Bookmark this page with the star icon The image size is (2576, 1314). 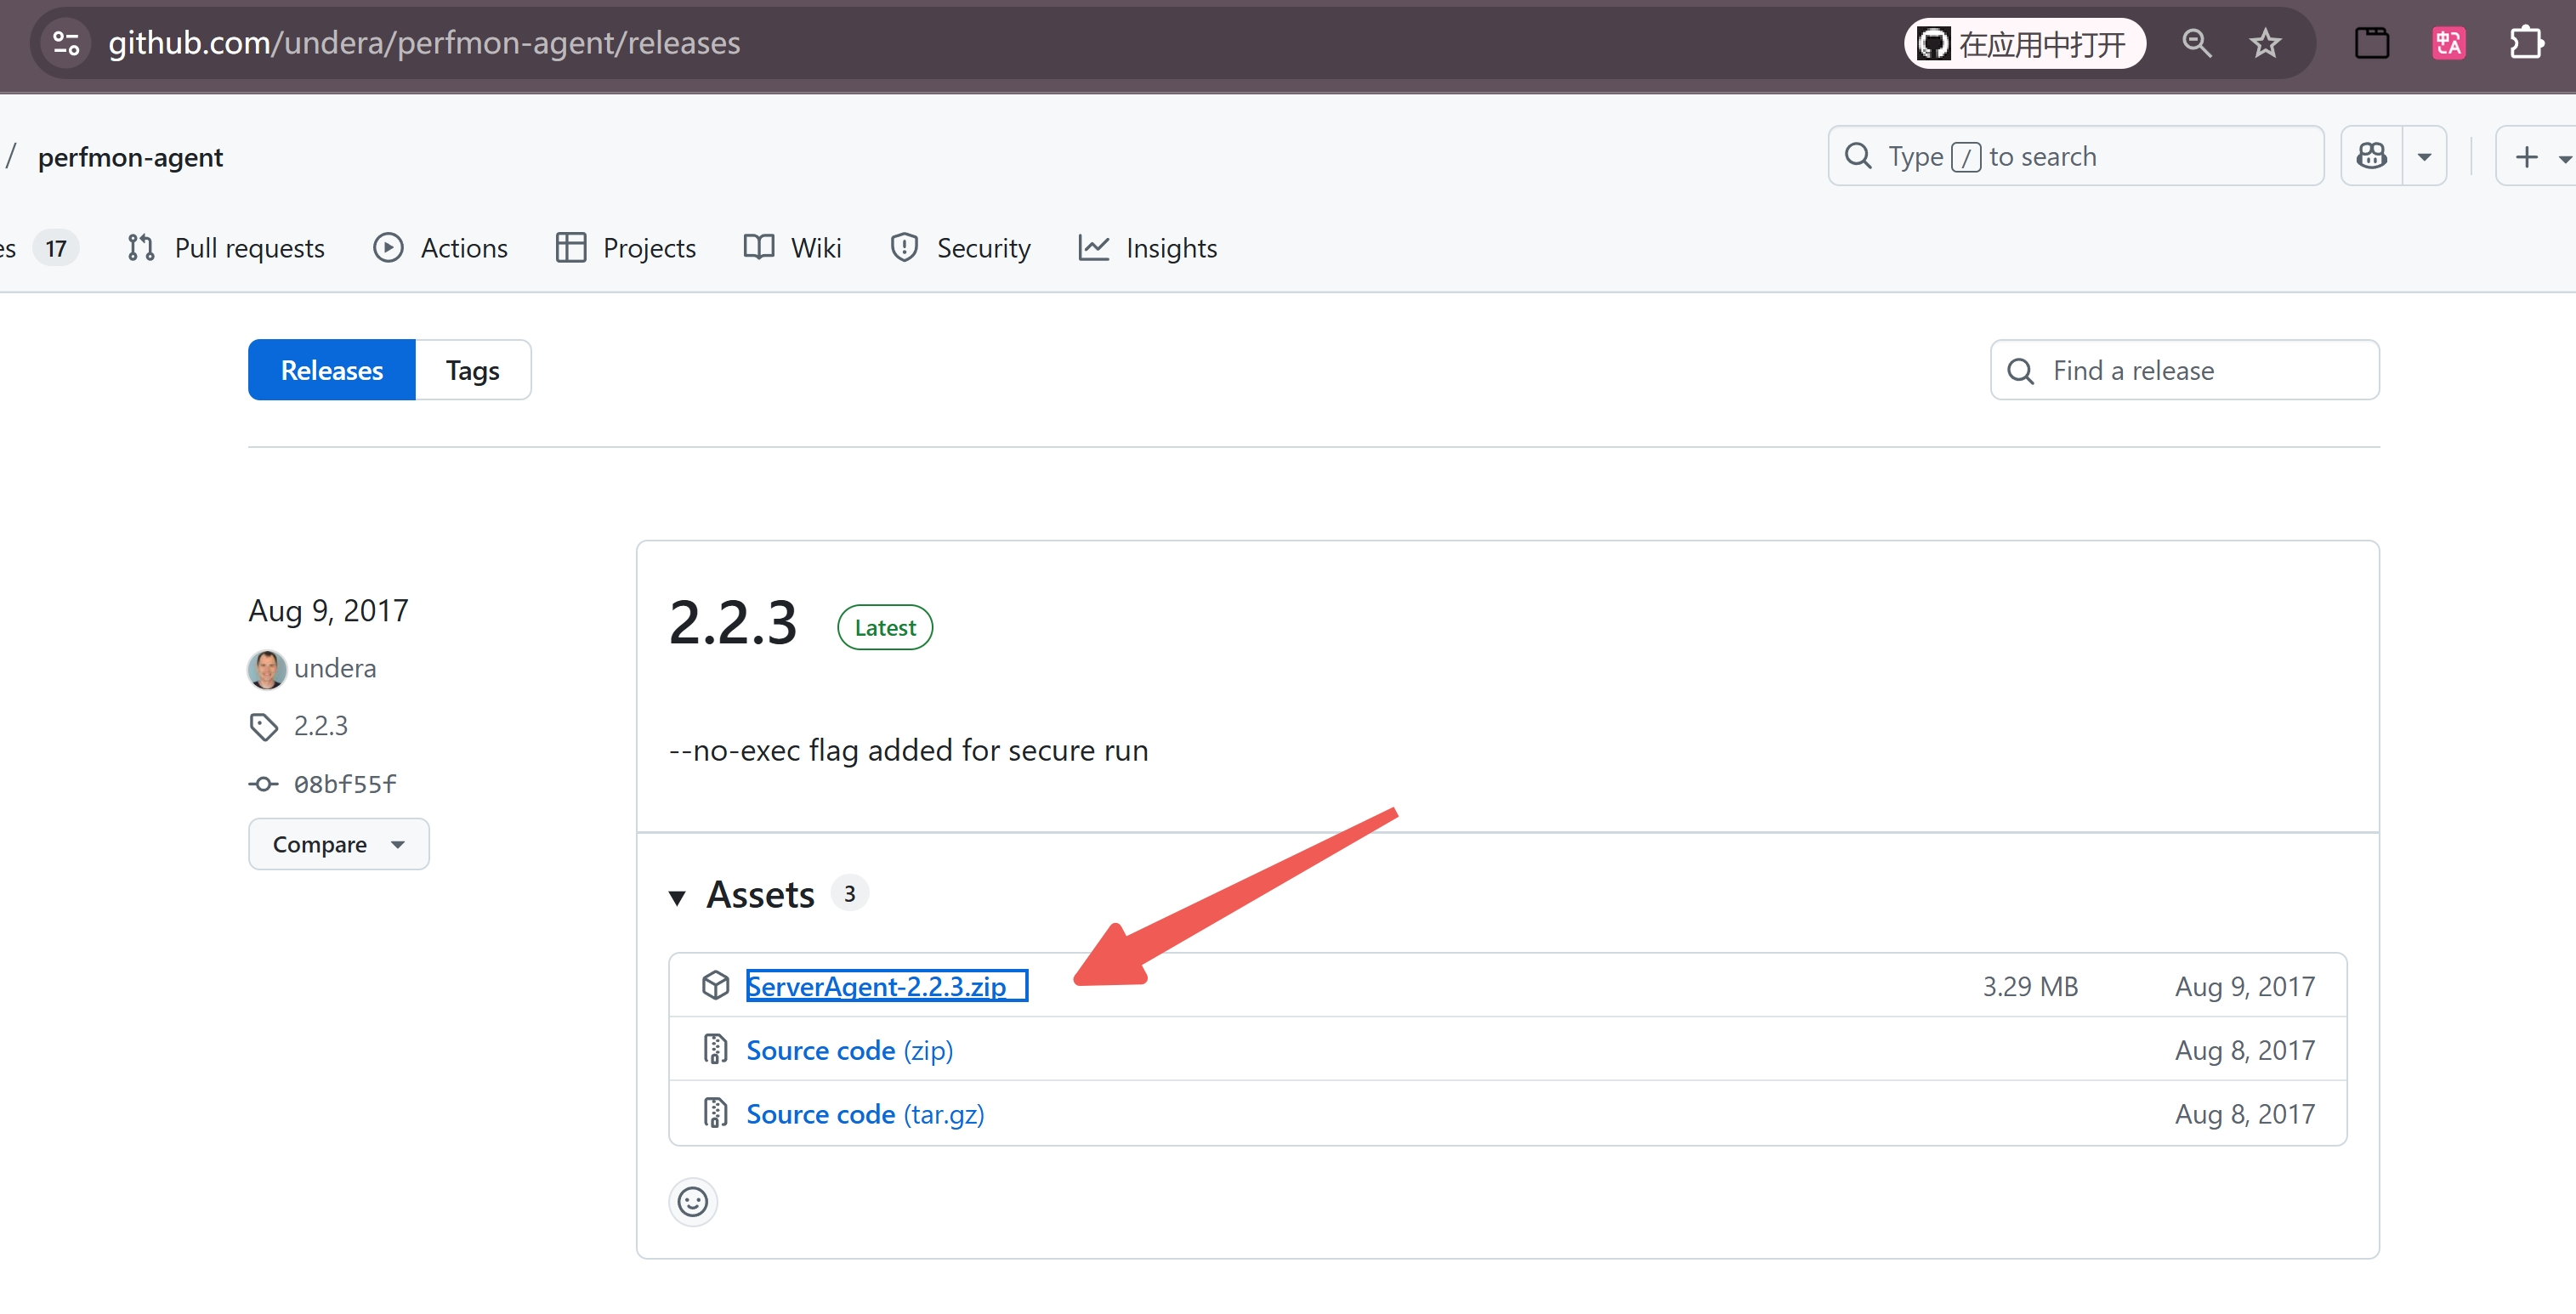click(x=2265, y=43)
